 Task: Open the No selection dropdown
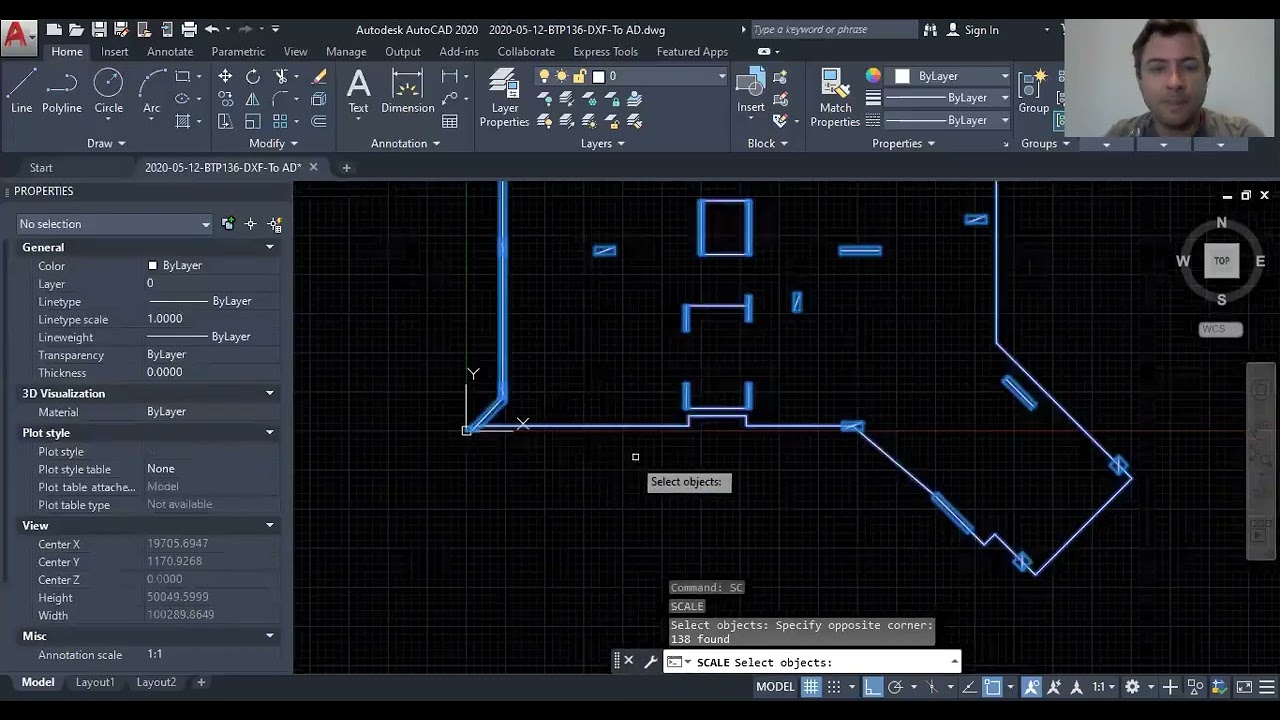(x=115, y=224)
